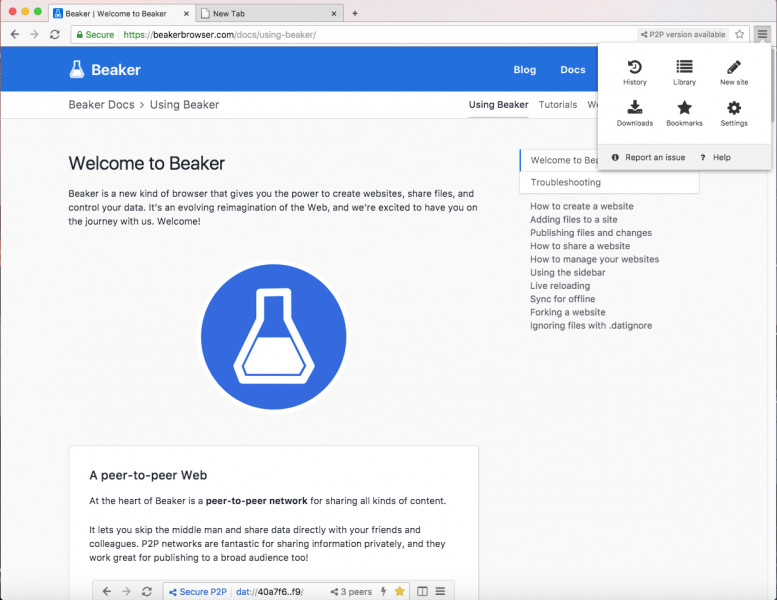Open Ignoring files with .datignore link

click(x=591, y=326)
